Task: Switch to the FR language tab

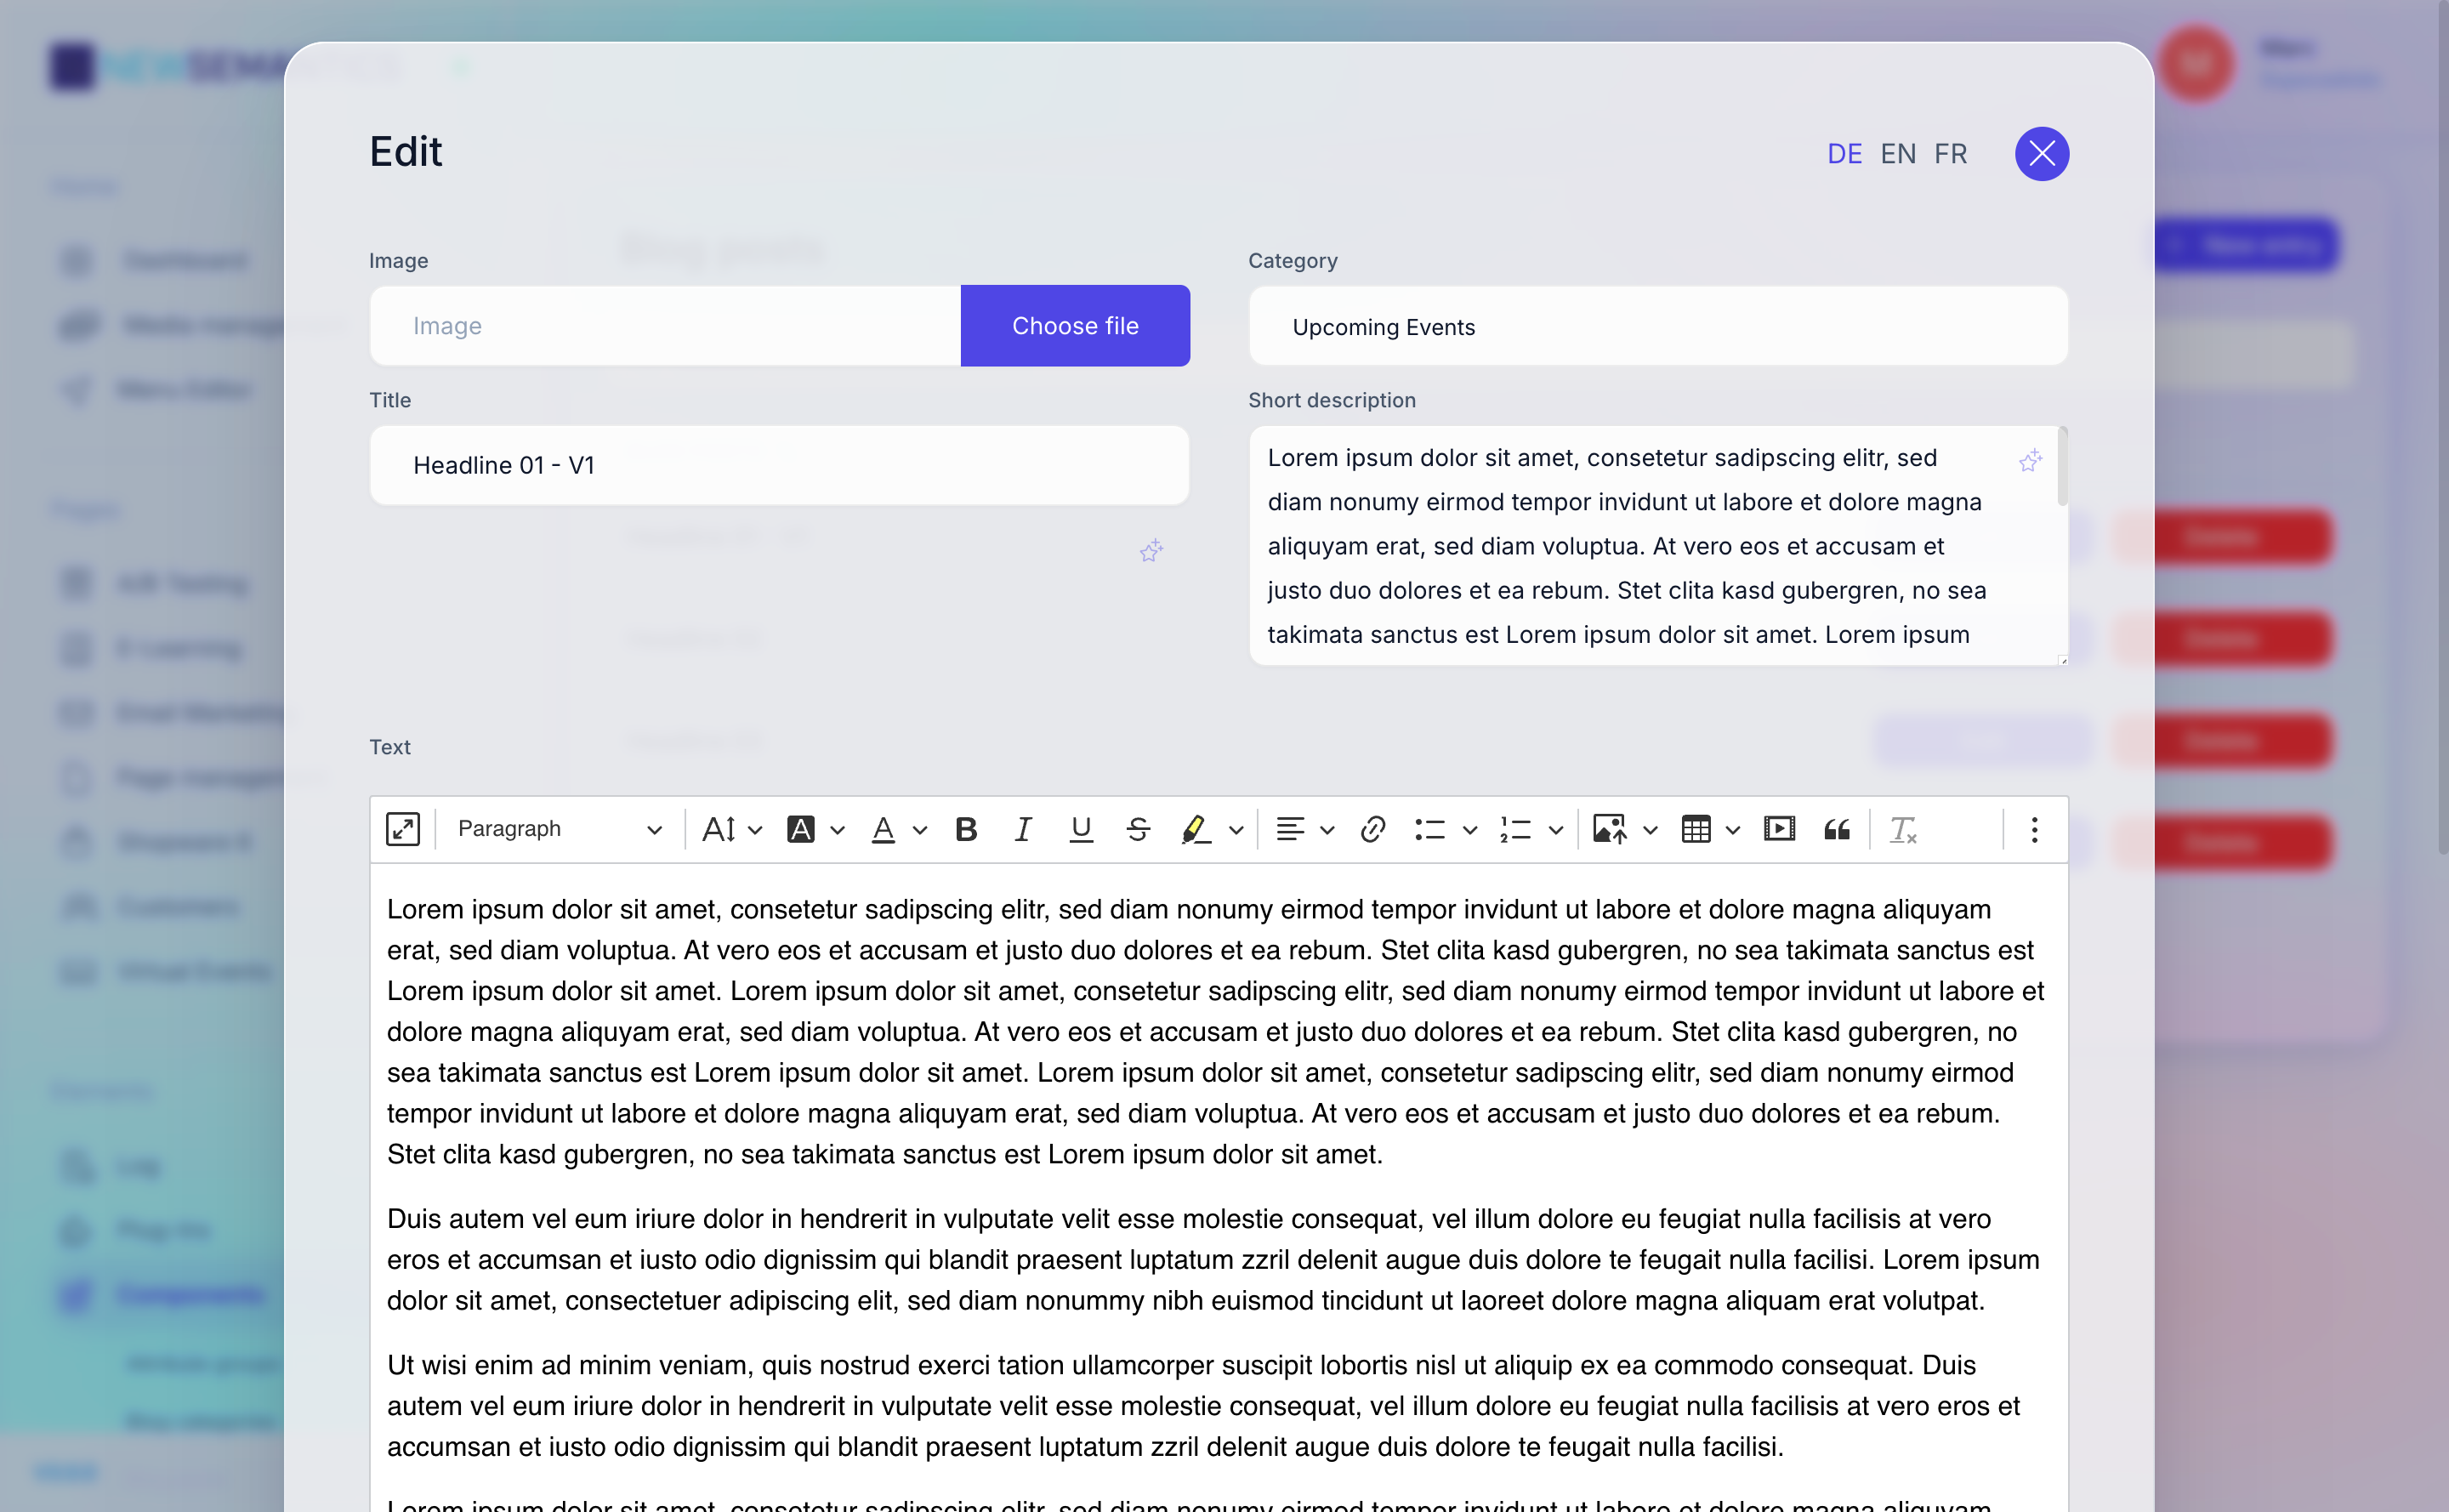Action: point(1950,154)
